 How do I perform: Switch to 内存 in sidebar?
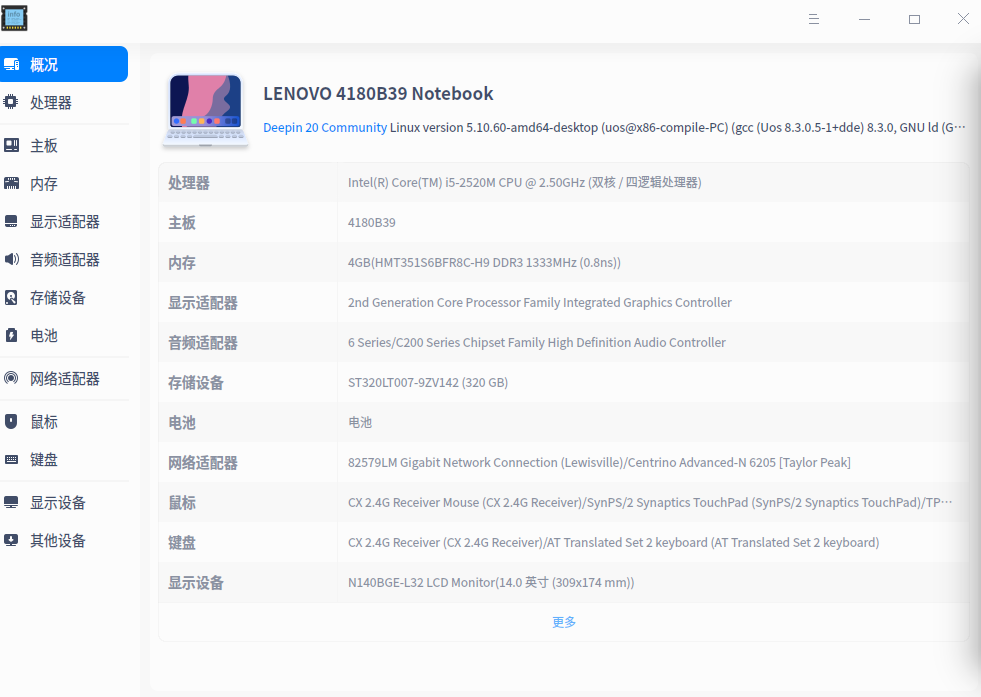coord(64,183)
